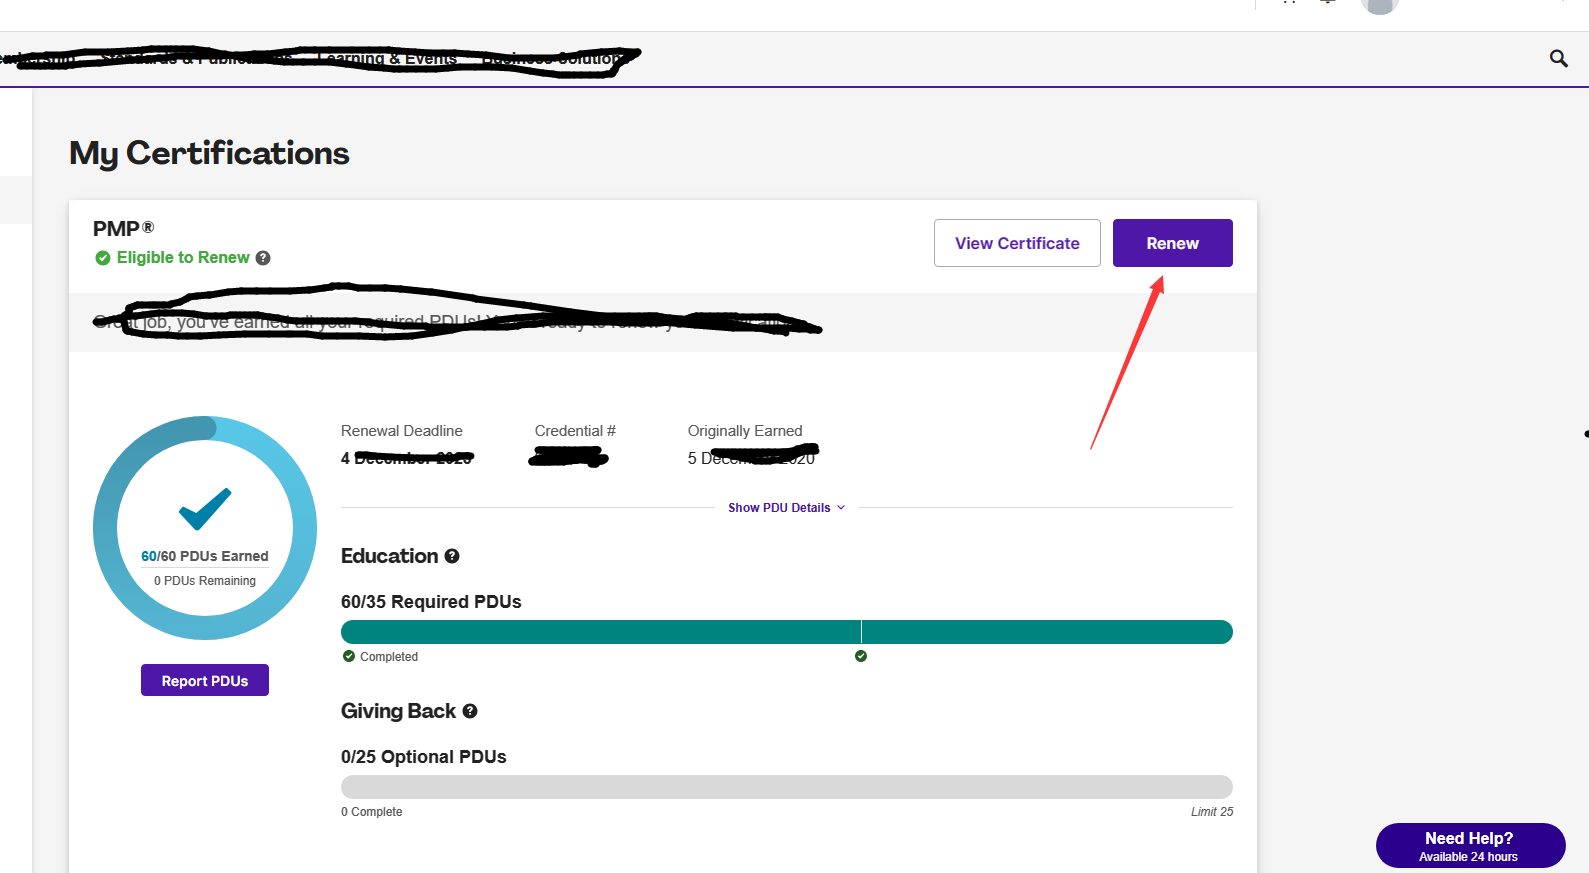
Task: Click the Education progress bar
Action: pyautogui.click(x=787, y=632)
